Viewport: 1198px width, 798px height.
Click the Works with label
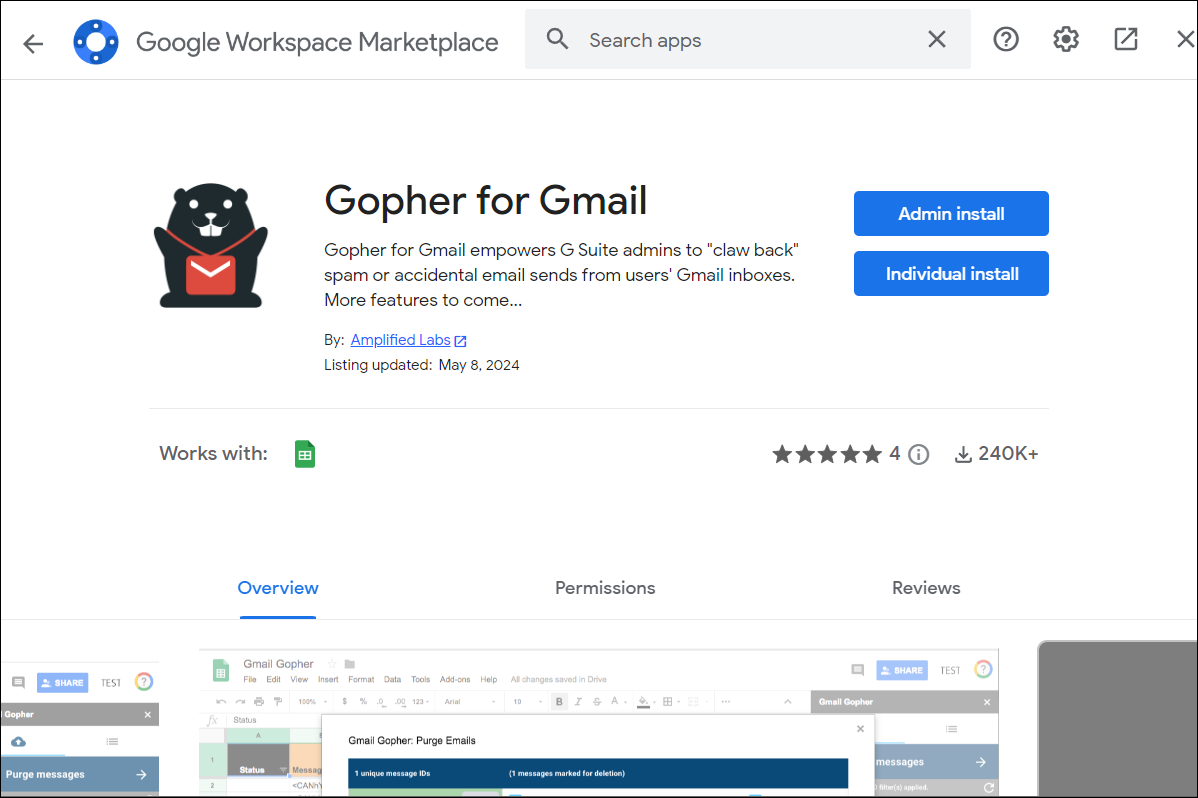click(x=213, y=453)
